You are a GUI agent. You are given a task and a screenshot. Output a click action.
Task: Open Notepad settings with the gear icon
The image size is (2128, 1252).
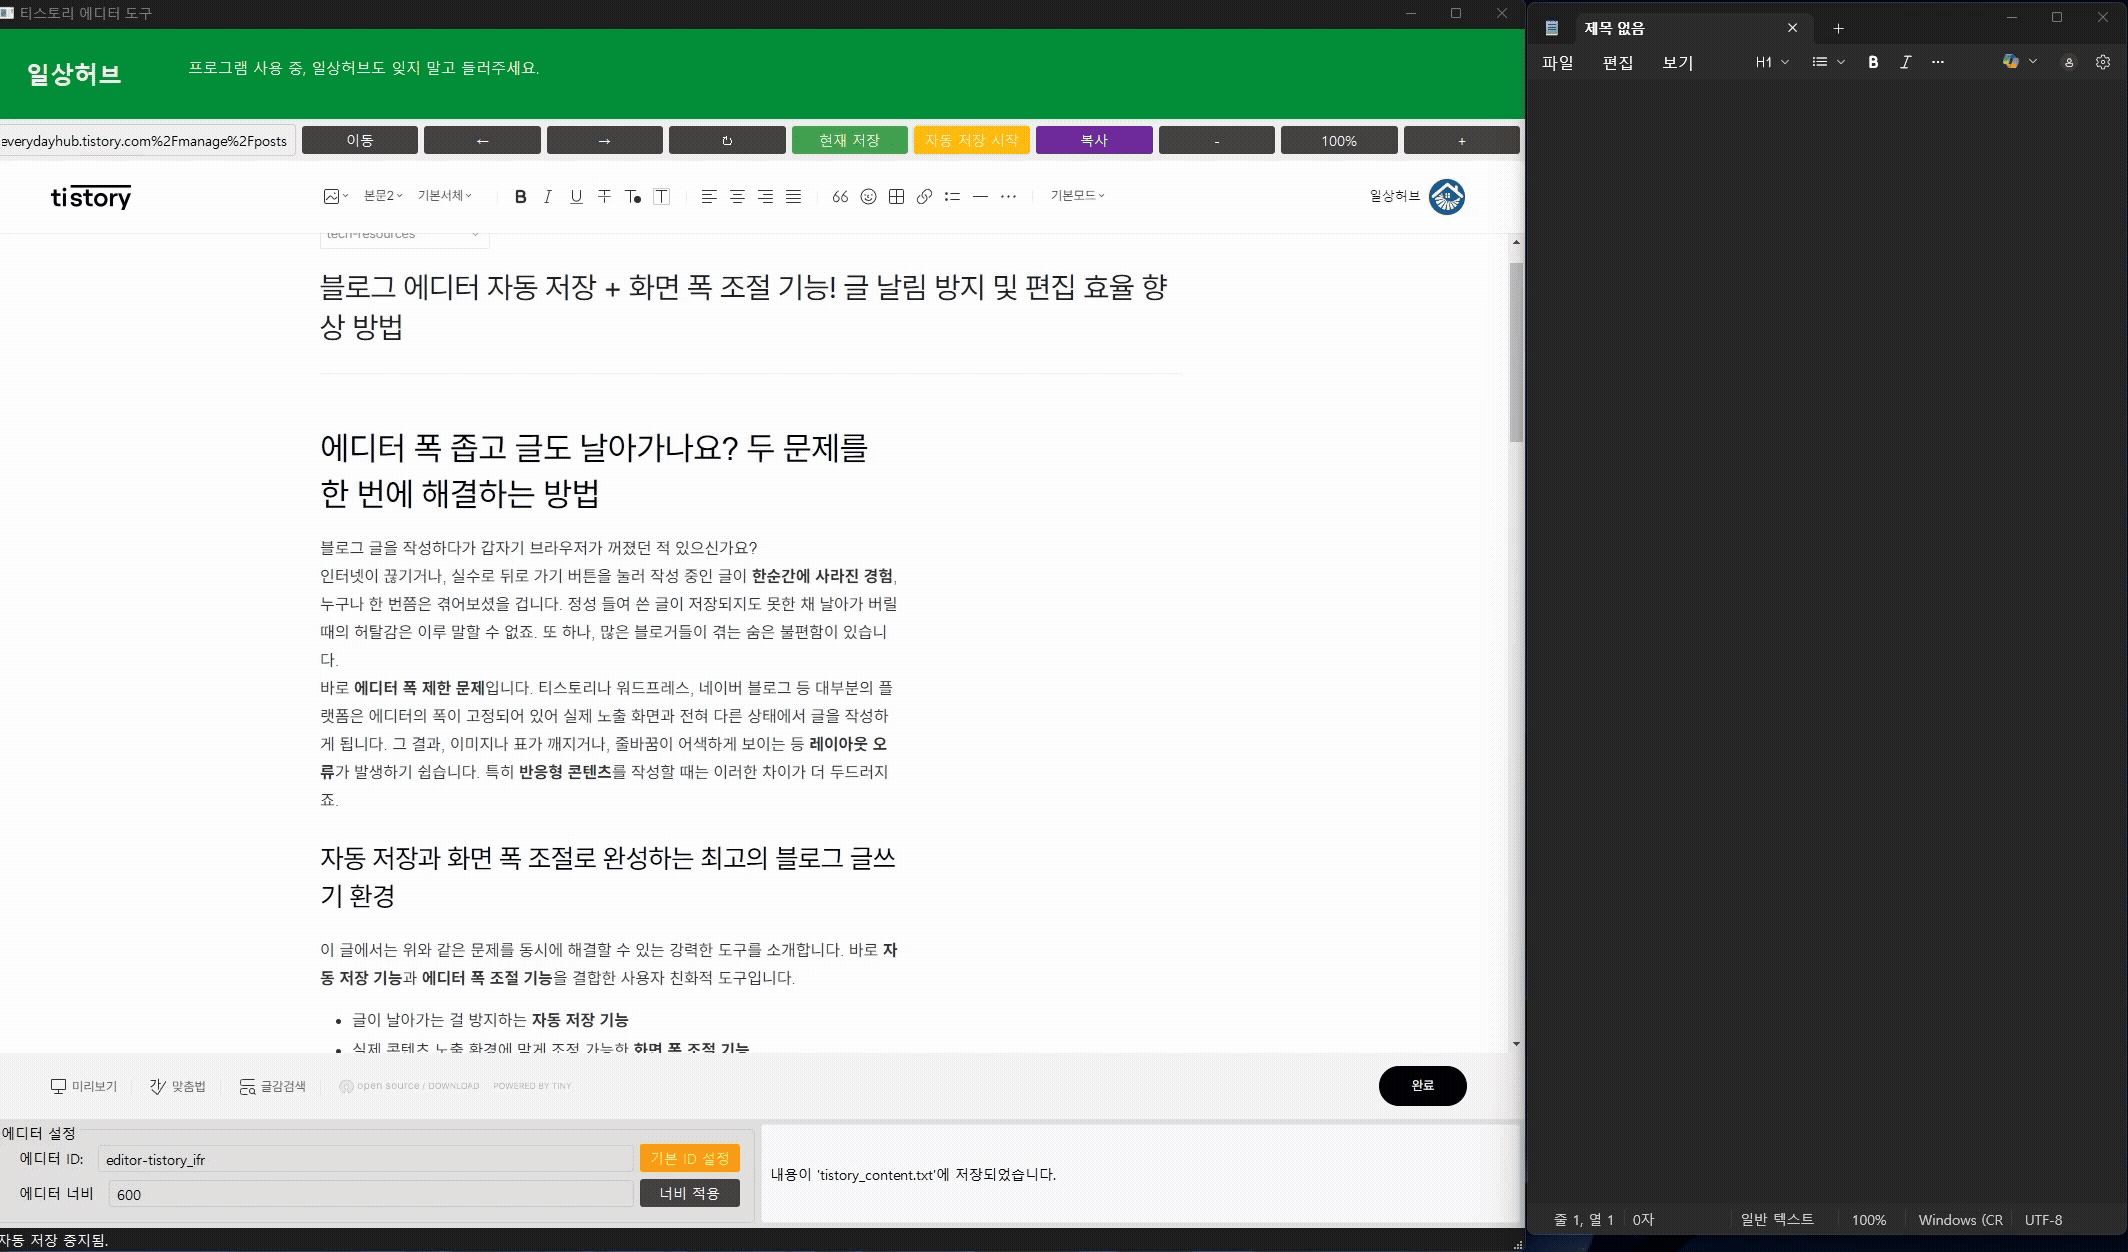tap(2101, 61)
